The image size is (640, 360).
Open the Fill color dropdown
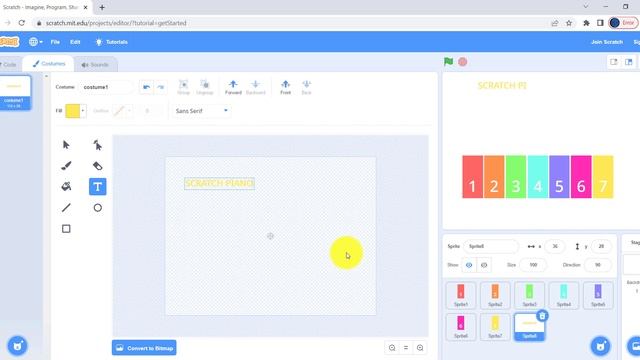click(x=76, y=111)
